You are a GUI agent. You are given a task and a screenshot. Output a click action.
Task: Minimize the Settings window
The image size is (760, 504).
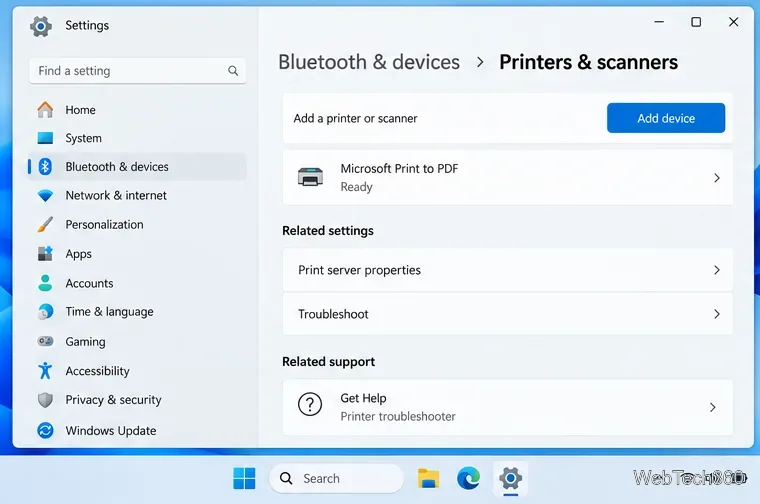point(659,22)
